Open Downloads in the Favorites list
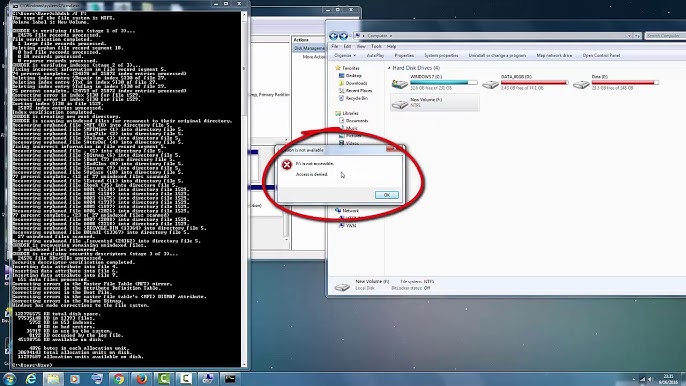Screen dimensions: 686x386 356,83
